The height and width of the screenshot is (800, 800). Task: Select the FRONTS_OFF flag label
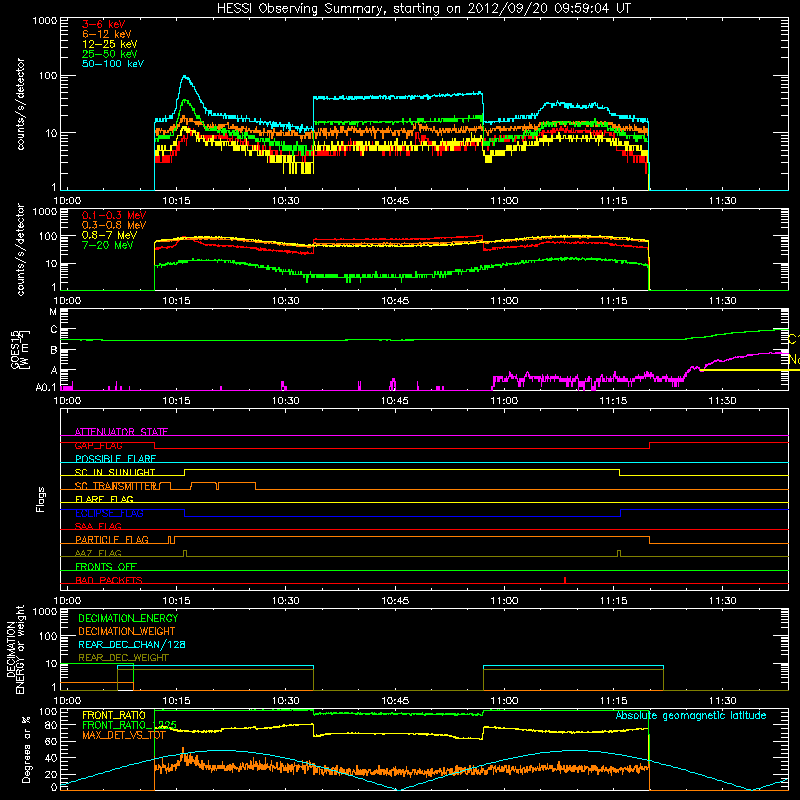(x=106, y=567)
